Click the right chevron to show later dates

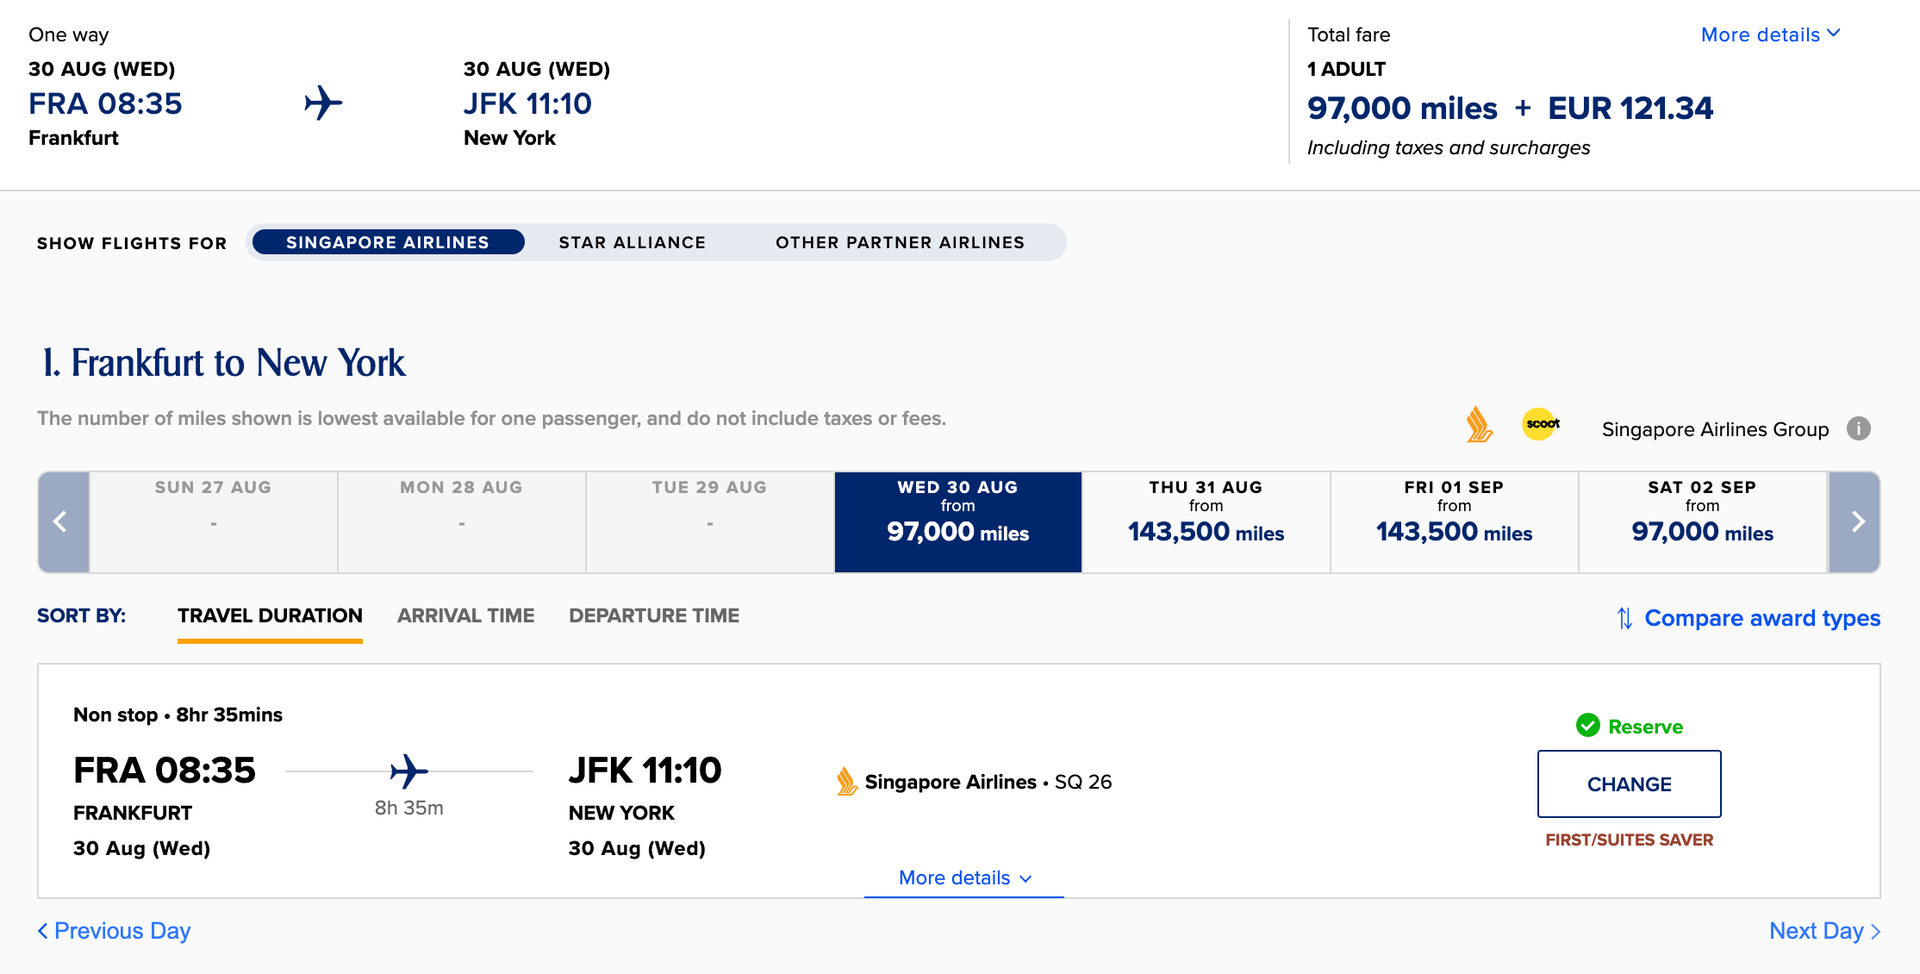click(1856, 521)
